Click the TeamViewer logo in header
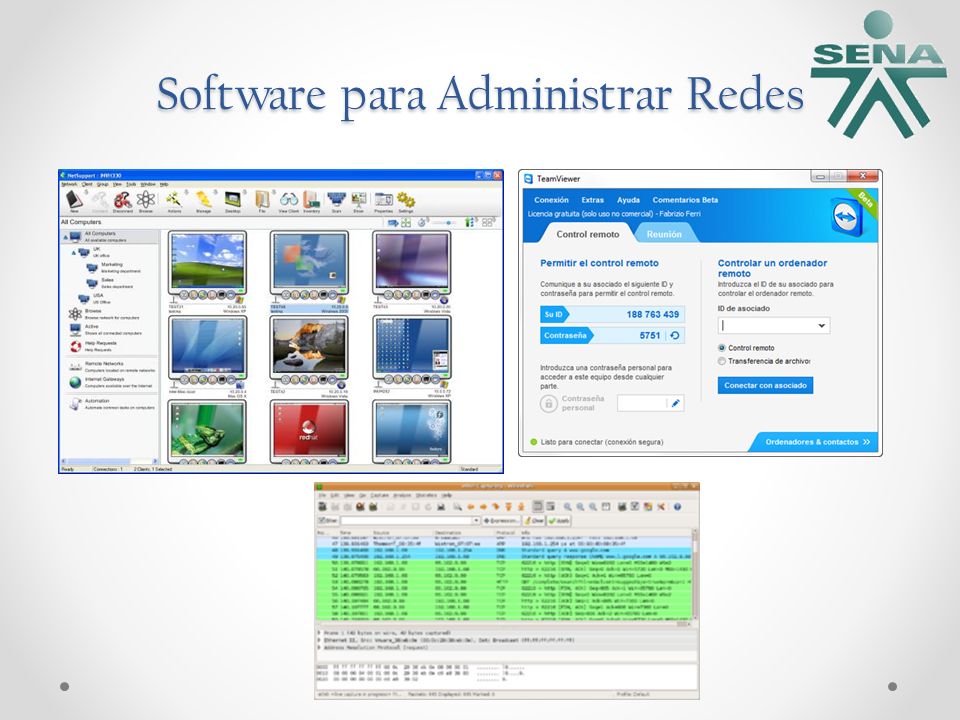Viewport: 960px width, 720px height. pos(847,217)
